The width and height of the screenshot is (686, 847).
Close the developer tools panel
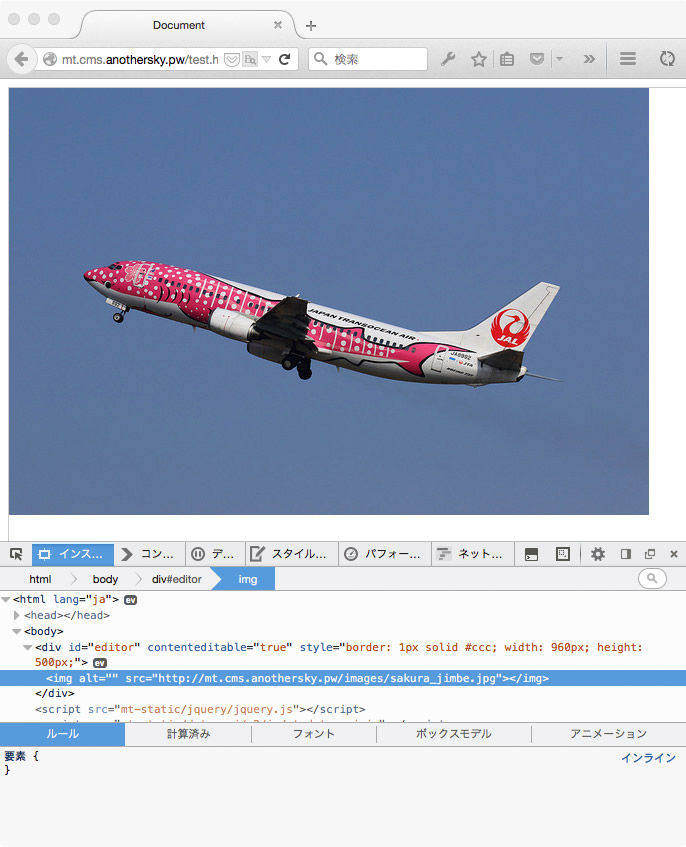pos(674,554)
